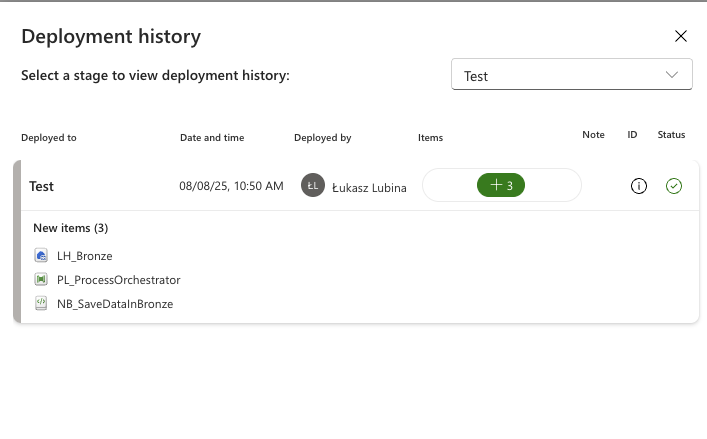Click the New items (3) heading
Viewport: 707px width, 439px height.
coord(70,228)
